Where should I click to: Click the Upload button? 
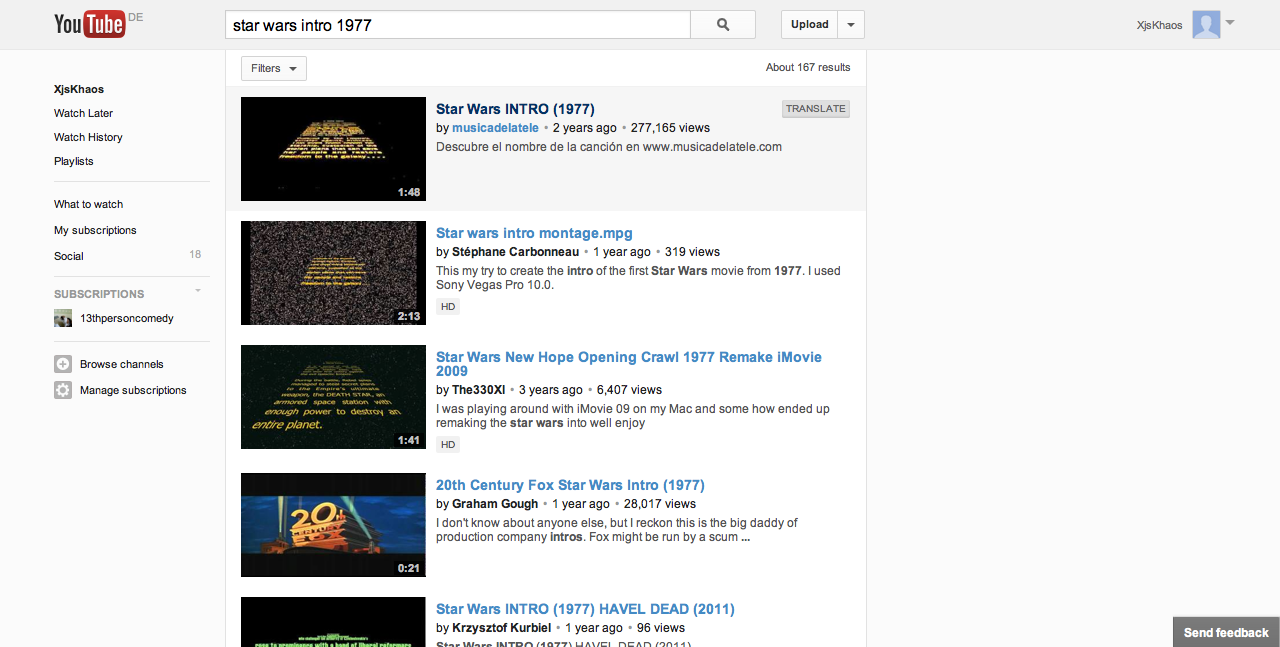(x=810, y=25)
